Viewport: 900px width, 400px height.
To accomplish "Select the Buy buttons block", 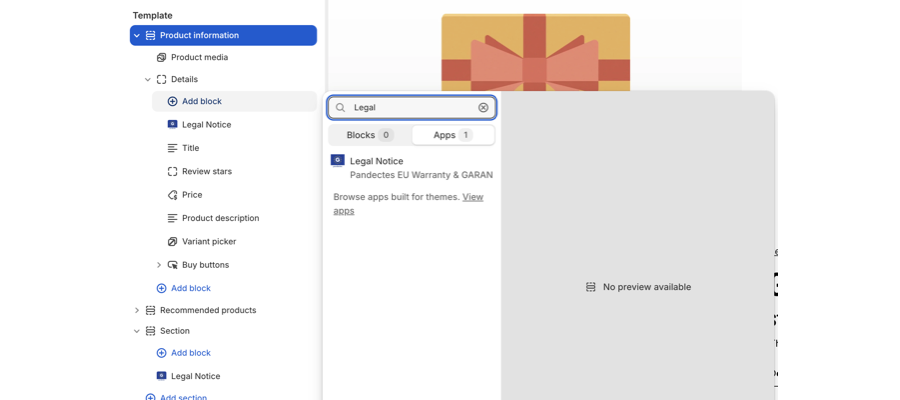I will click(205, 265).
